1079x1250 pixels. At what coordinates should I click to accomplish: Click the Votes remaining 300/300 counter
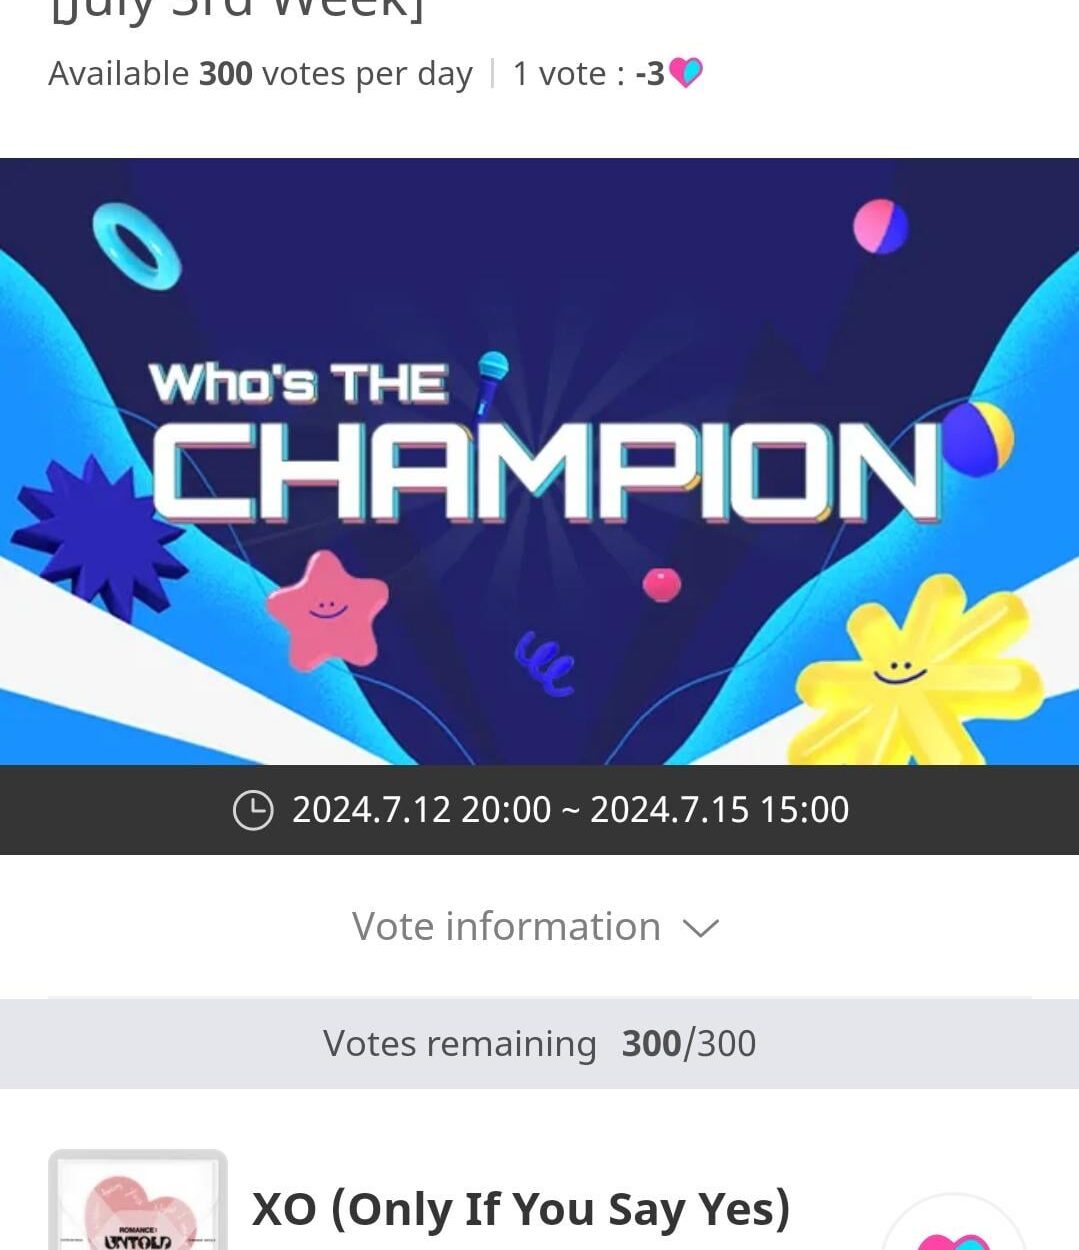pyautogui.click(x=540, y=1043)
